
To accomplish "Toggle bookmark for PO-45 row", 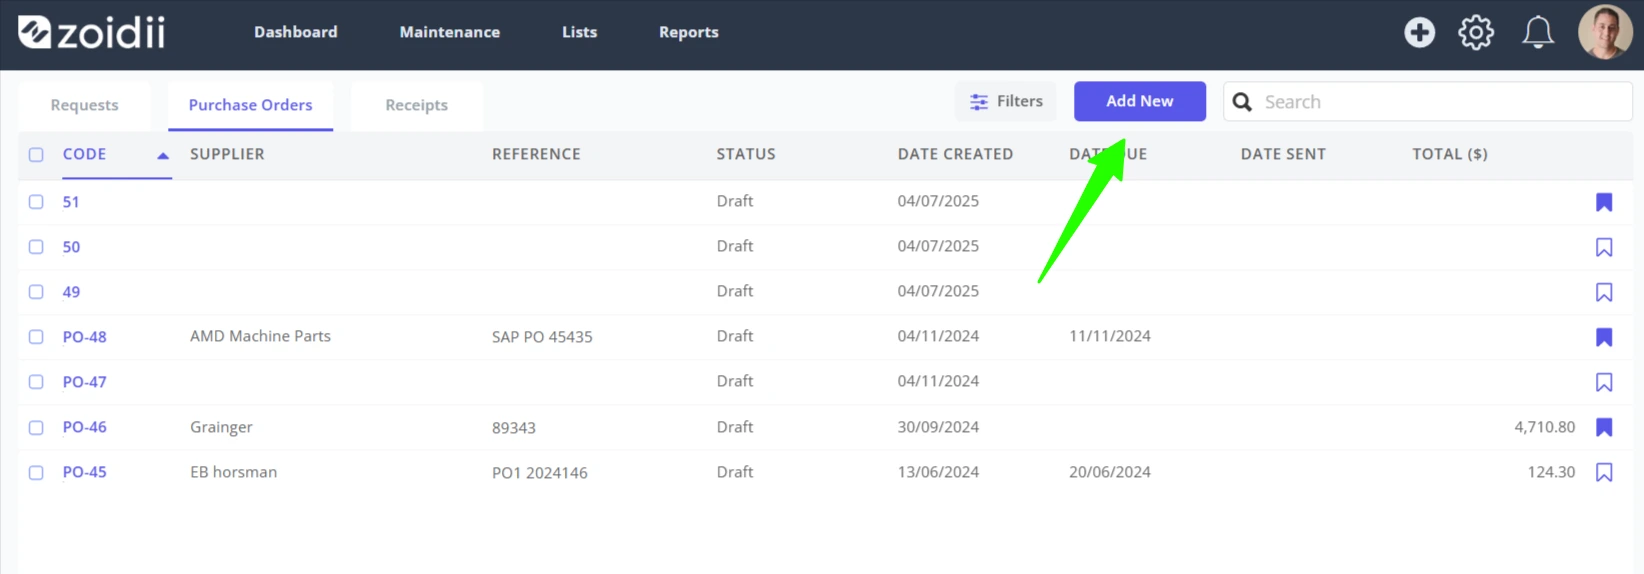I will (1604, 472).
